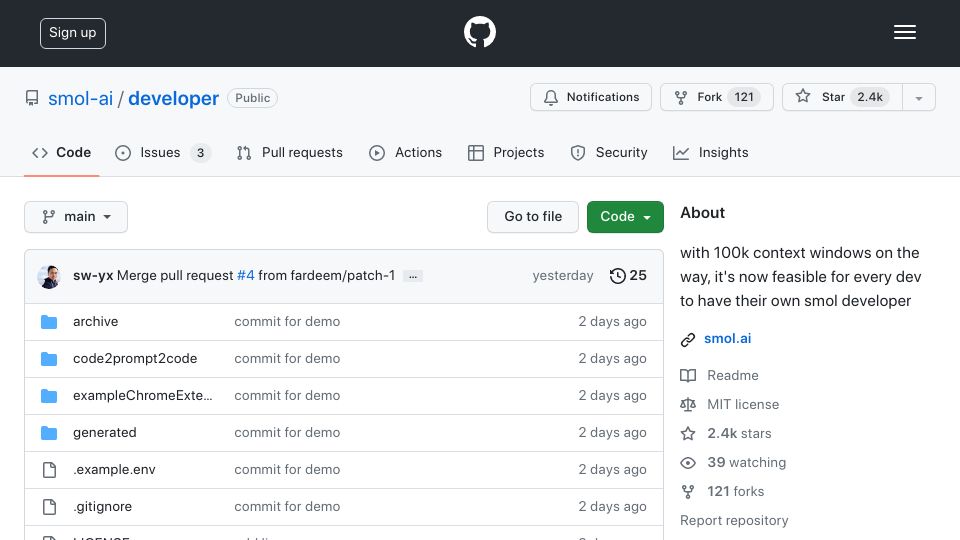Open the smol-ai owner link

coord(80,98)
